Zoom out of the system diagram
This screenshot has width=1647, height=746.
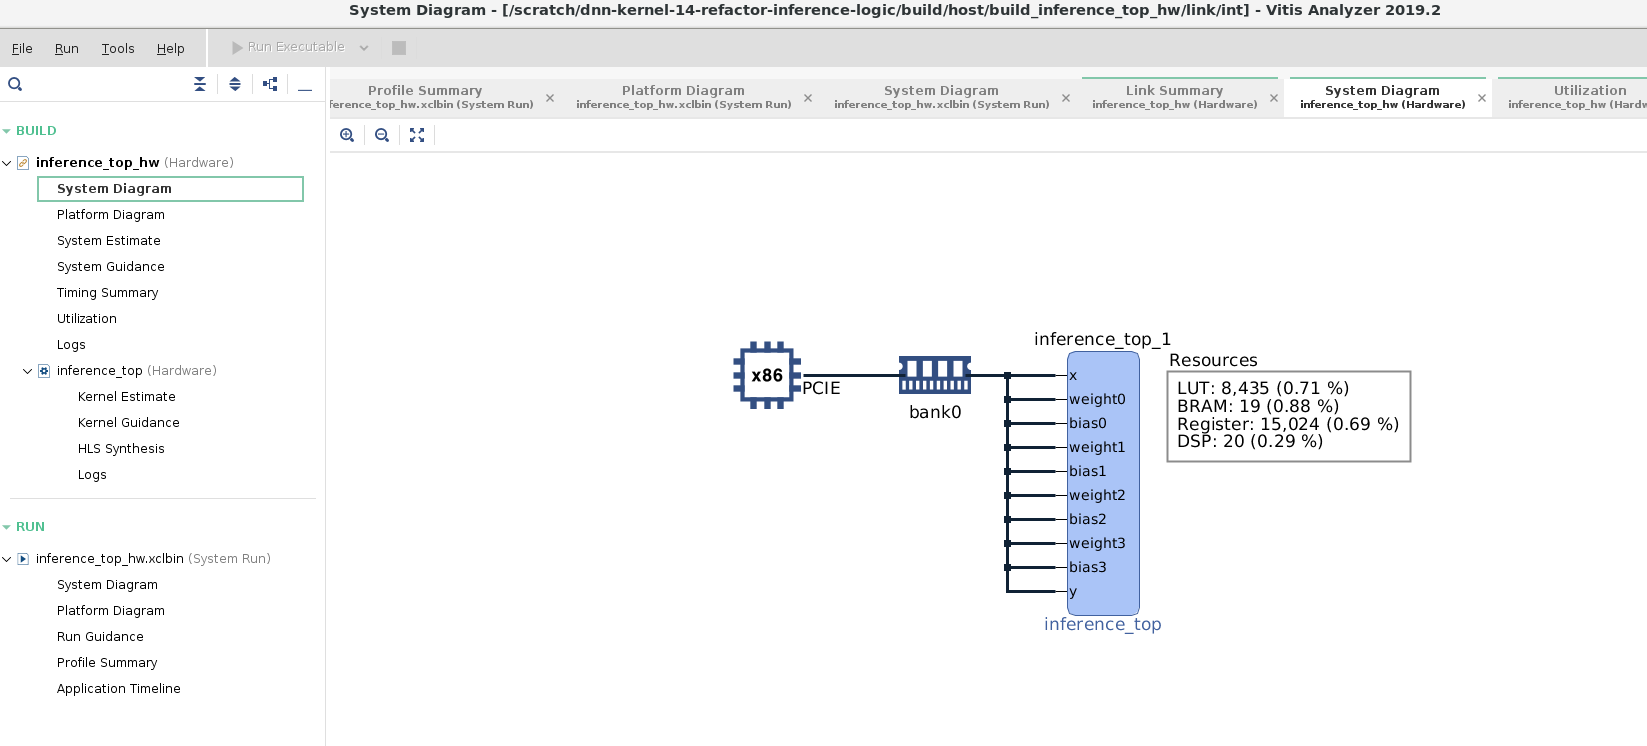(x=382, y=135)
